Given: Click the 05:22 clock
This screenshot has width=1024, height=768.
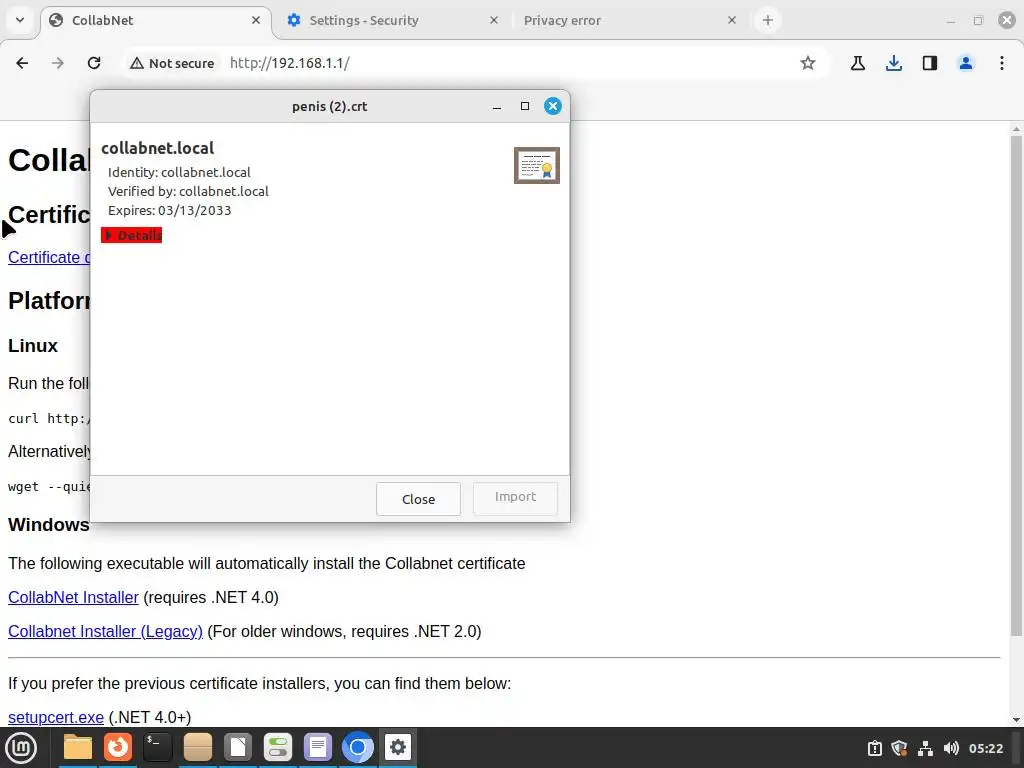Looking at the screenshot, I should [985, 748].
